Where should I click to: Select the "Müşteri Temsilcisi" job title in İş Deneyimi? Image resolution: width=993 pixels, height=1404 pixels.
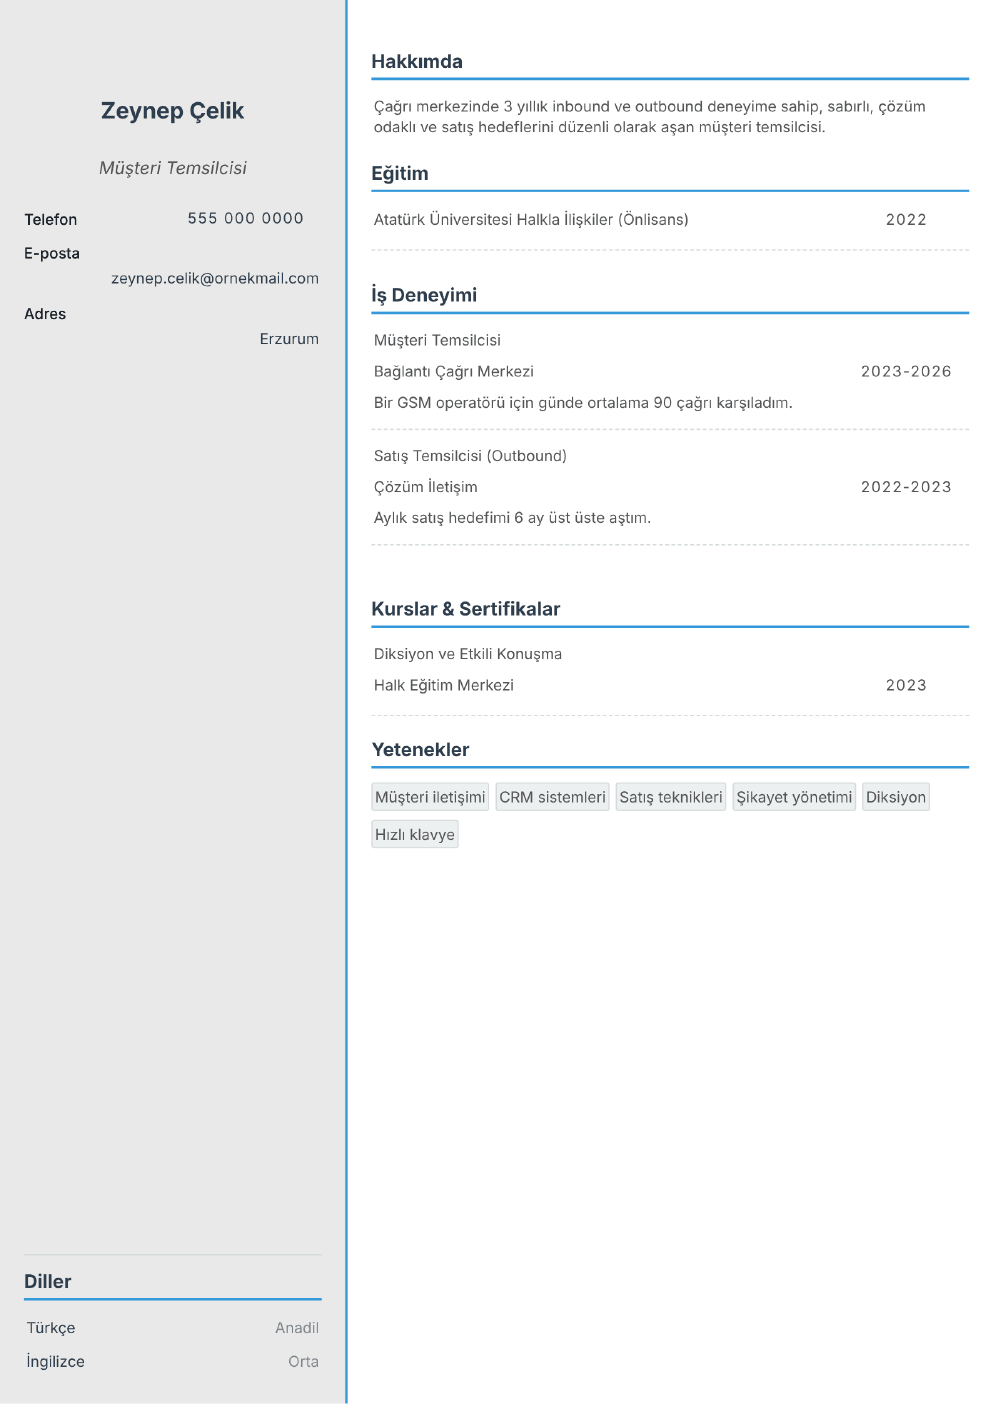point(437,341)
